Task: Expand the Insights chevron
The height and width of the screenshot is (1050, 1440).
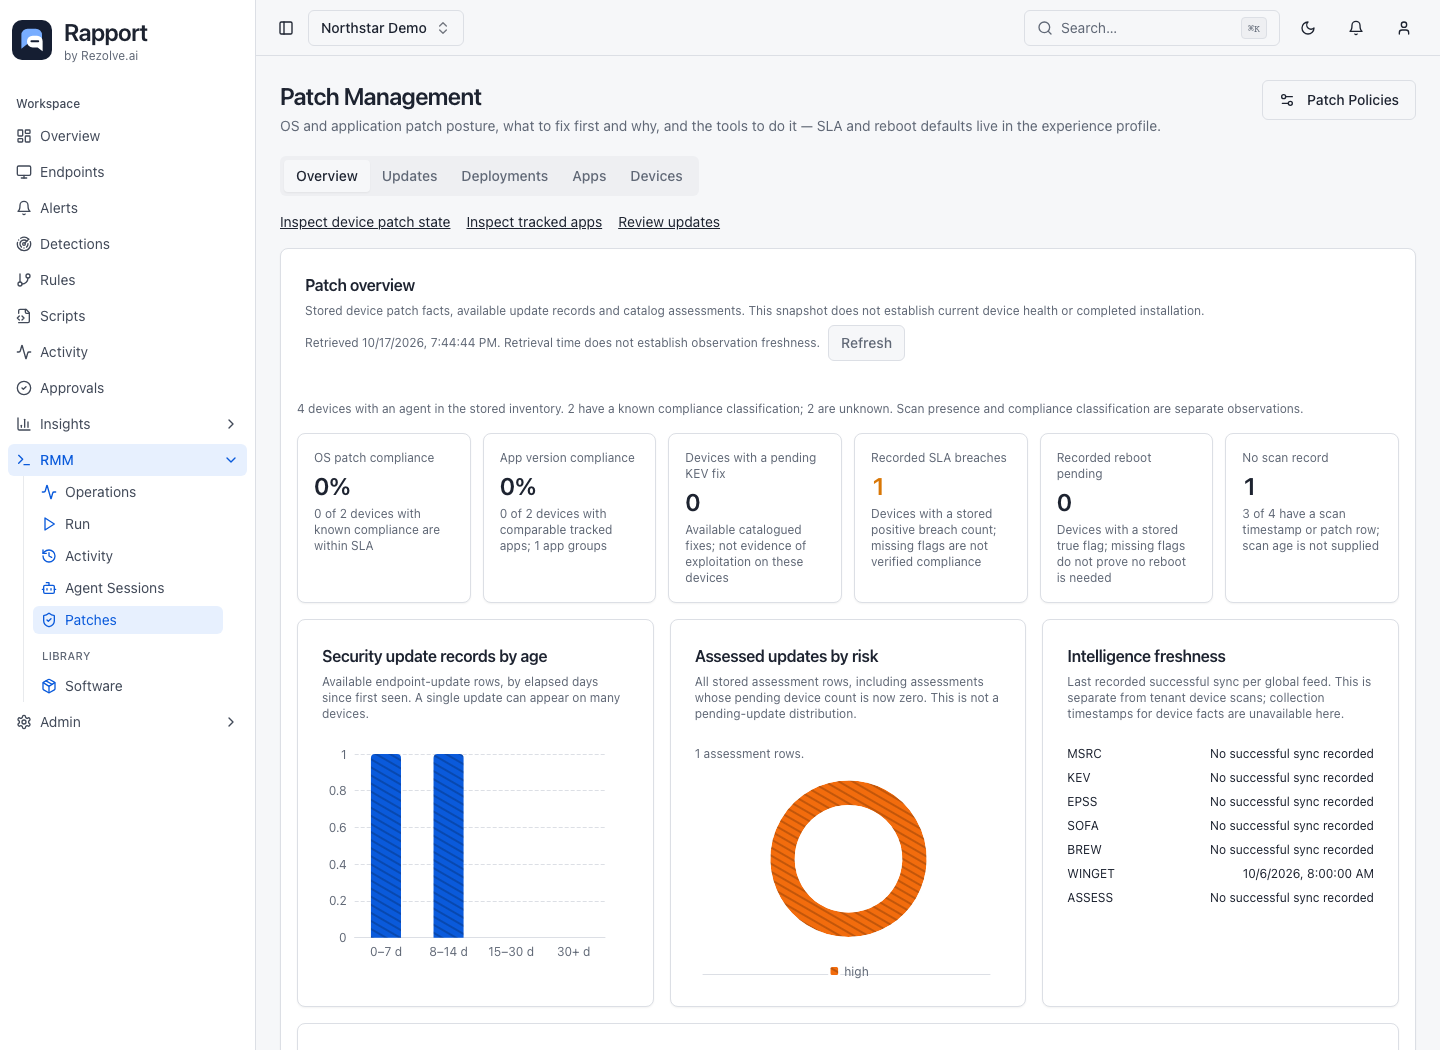Action: click(231, 424)
